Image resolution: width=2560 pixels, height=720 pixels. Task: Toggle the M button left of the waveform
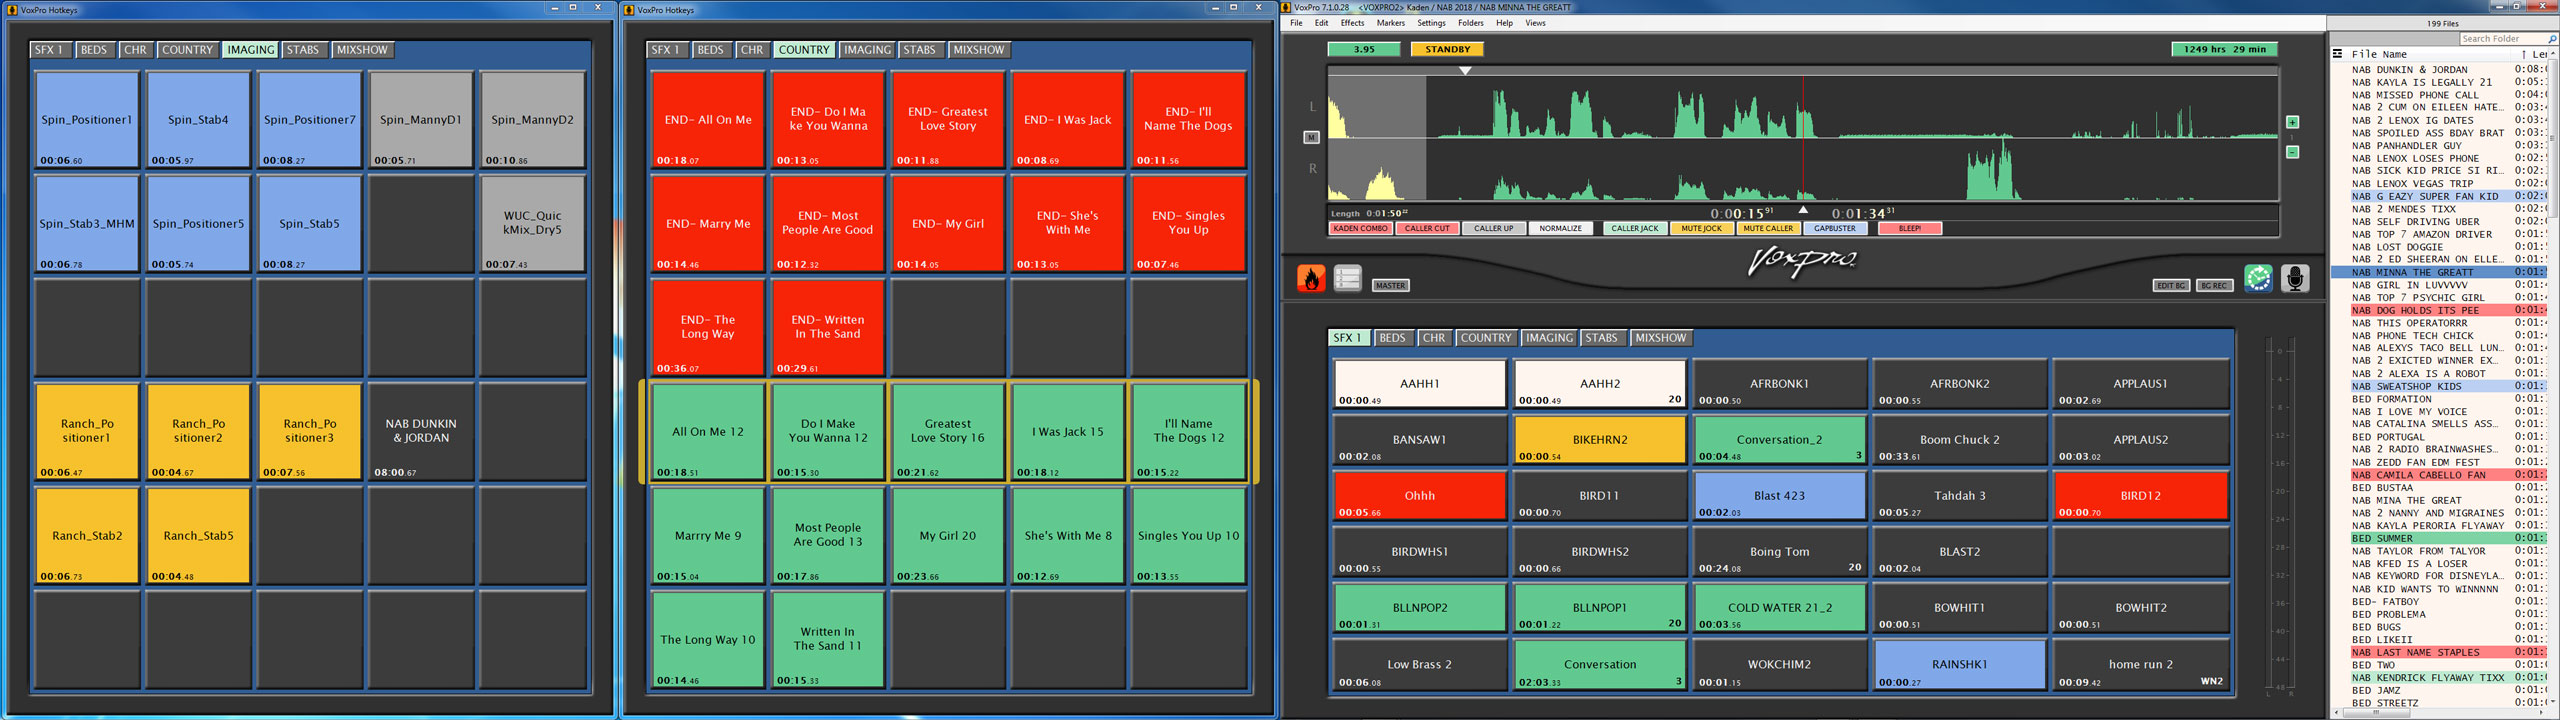click(x=1311, y=137)
